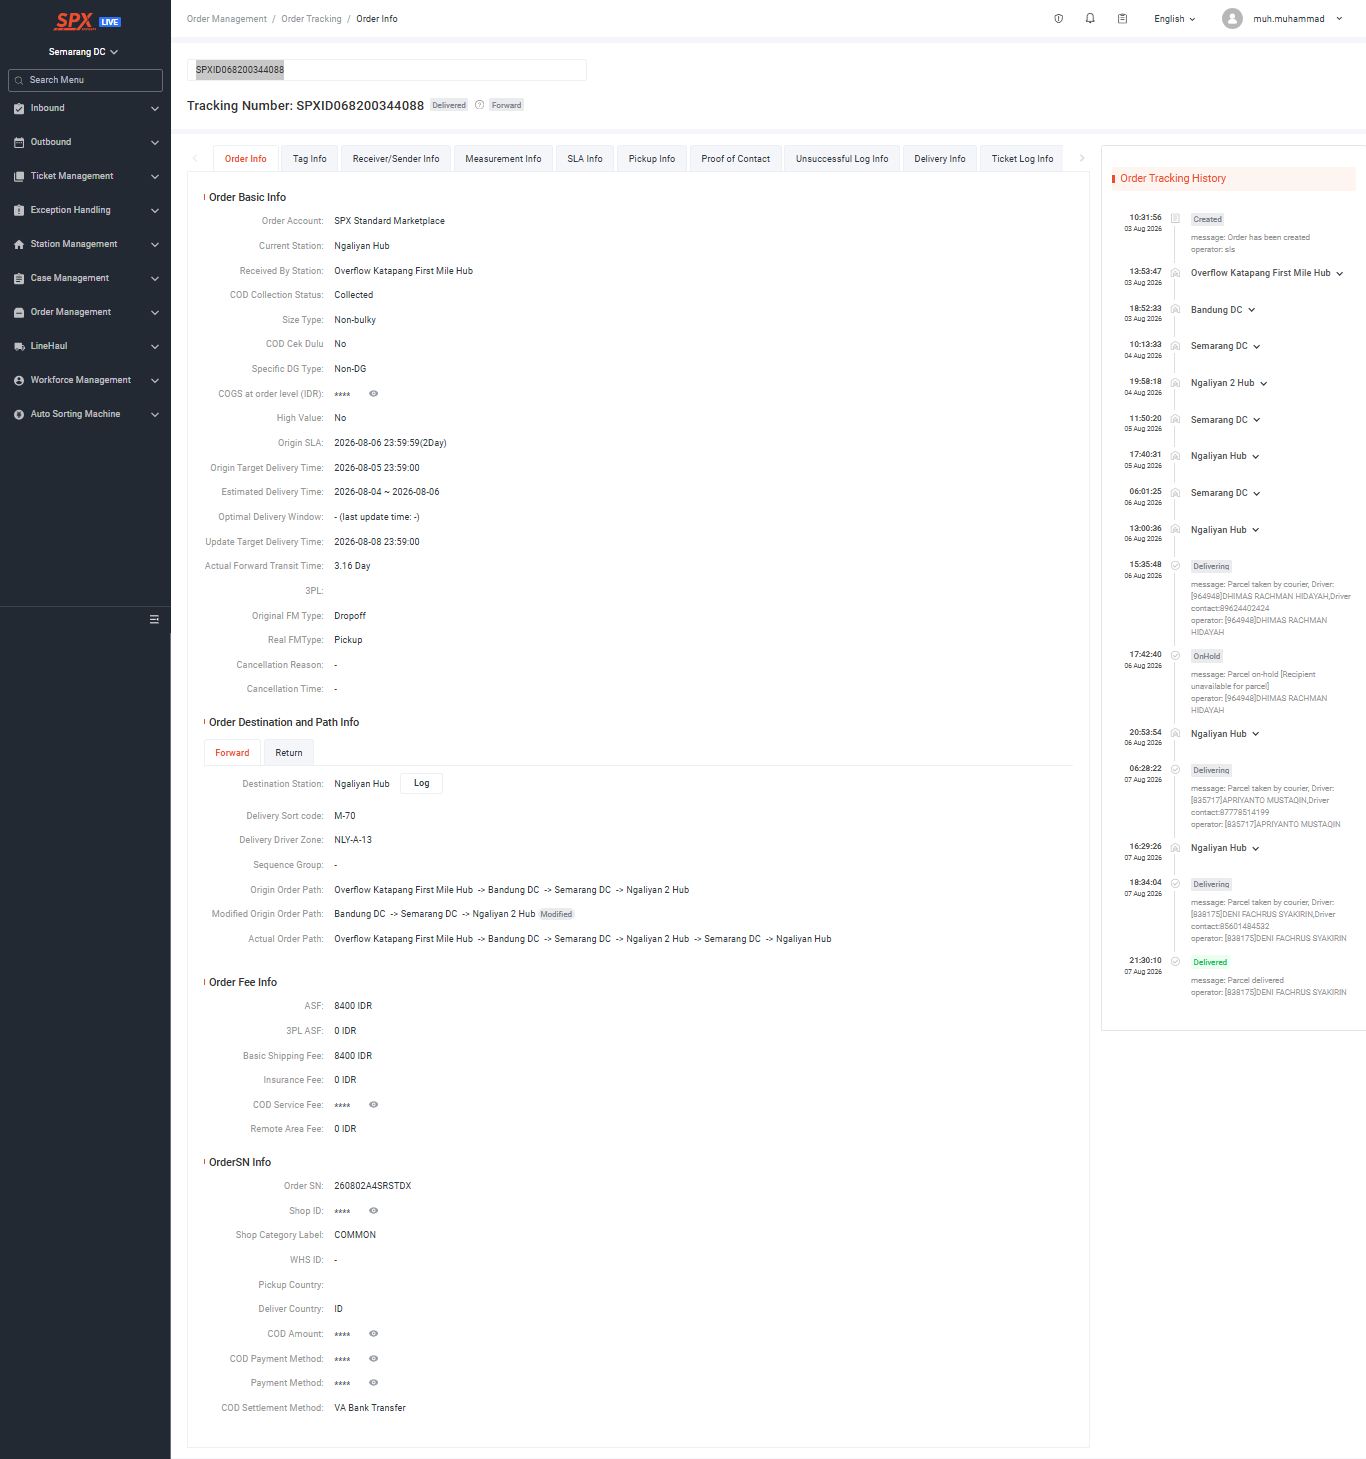Open the clipboard icon in top bar
Screen dimensions: 1366x1459
[1122, 19]
